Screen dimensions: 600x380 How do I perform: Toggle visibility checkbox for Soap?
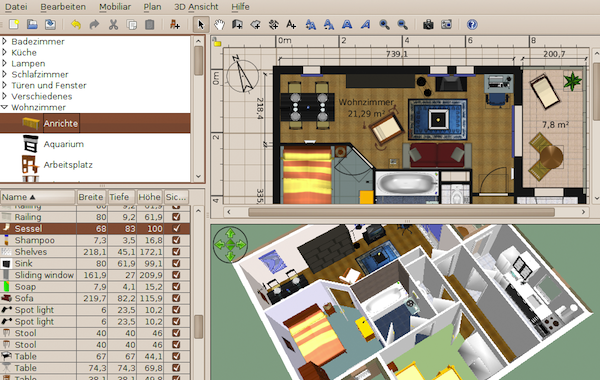(176, 287)
